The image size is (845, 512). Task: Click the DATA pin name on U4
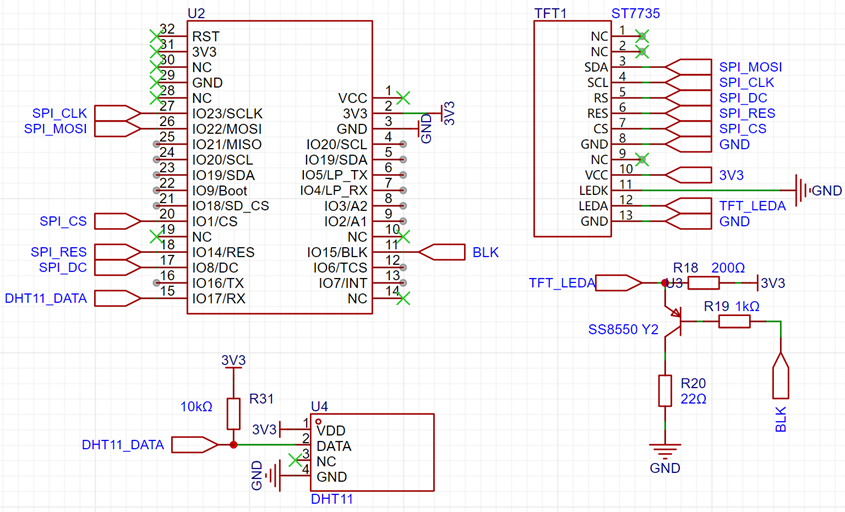334,446
